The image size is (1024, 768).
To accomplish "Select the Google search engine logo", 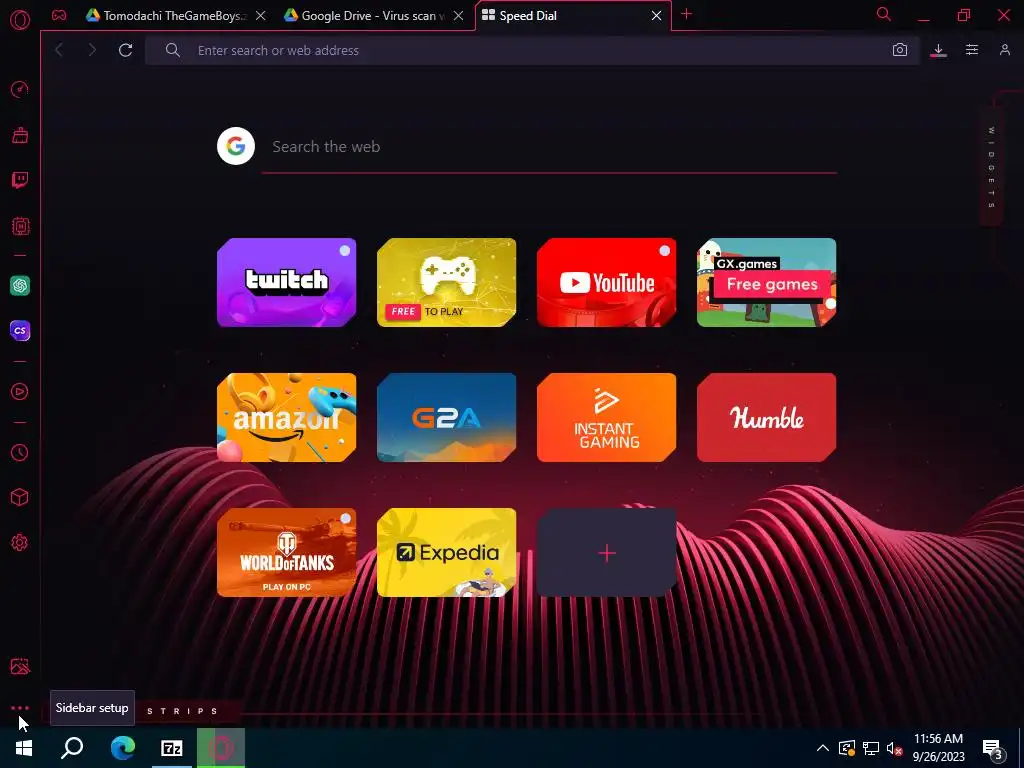I will pos(236,146).
